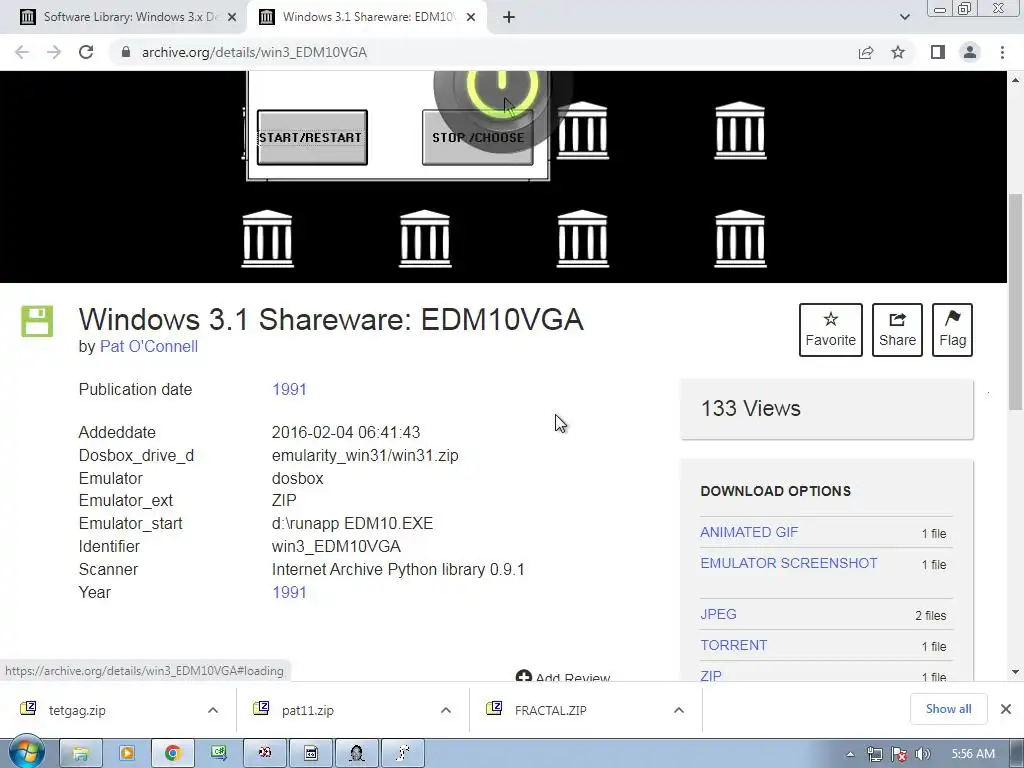Reload the archive.org page
This screenshot has width=1024, height=768.
(86, 52)
